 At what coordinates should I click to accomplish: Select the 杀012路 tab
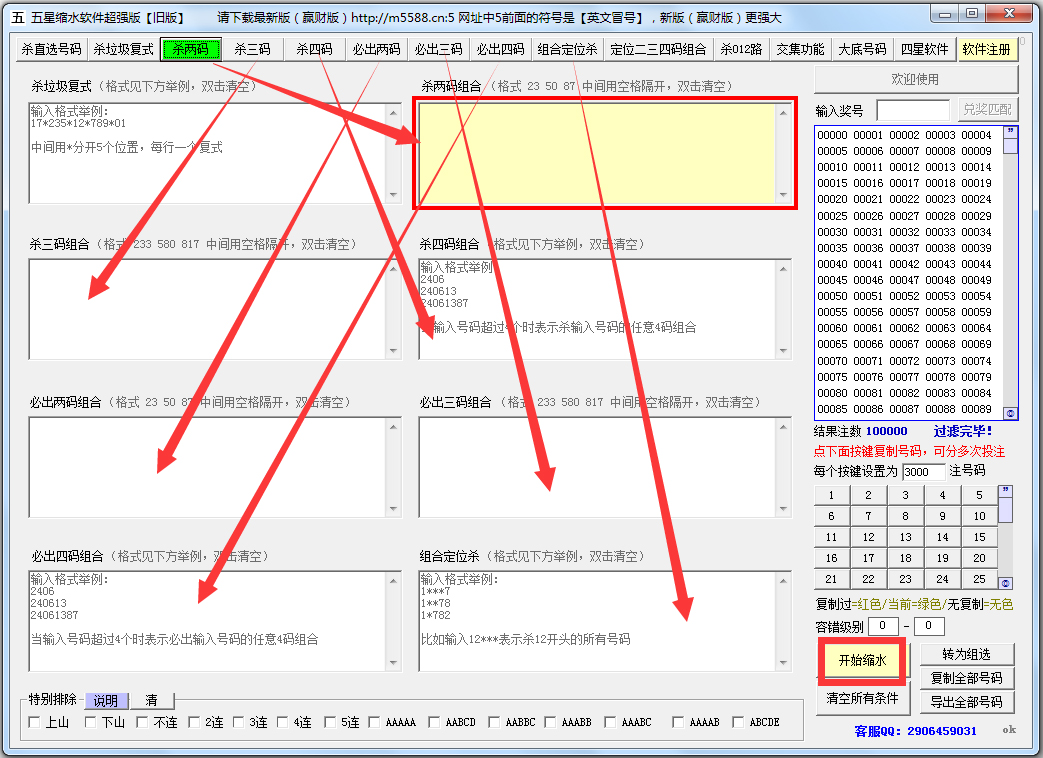click(741, 49)
